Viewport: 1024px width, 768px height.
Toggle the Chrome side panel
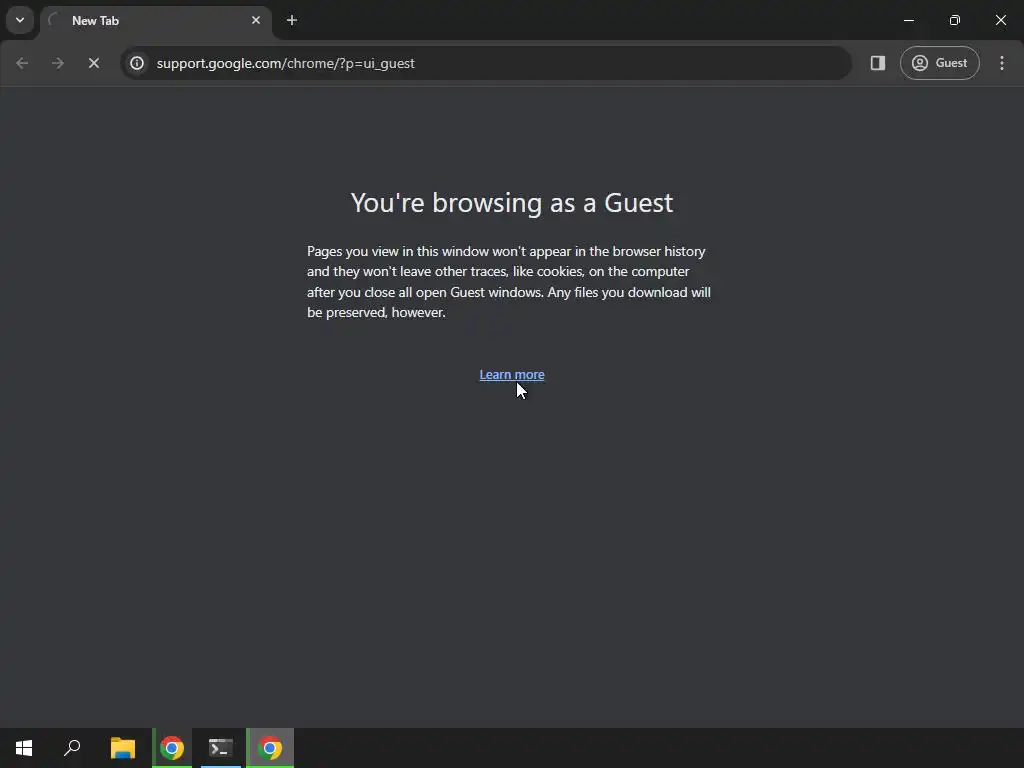click(x=878, y=63)
